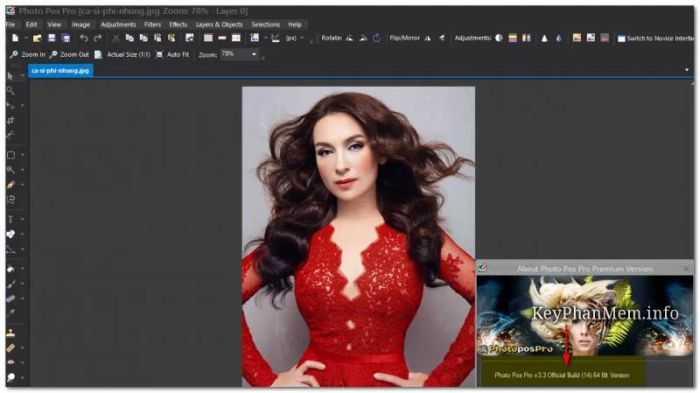The image size is (700, 393).
Task: Select the magnifier Zoom tool in sidebar
Action: (10, 91)
